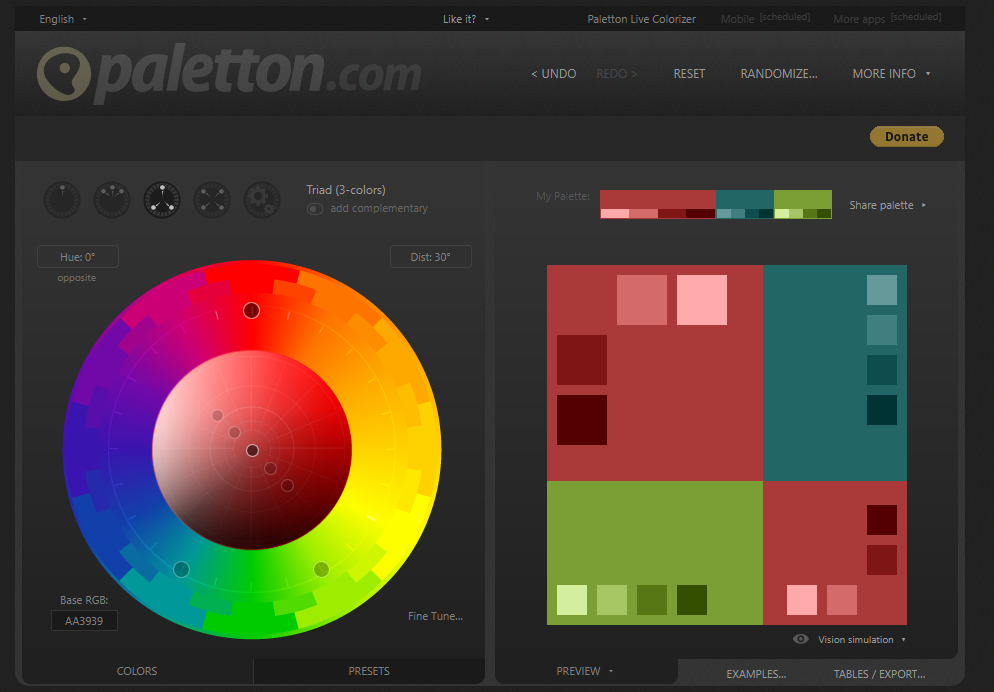Image resolution: width=994 pixels, height=692 pixels.
Task: Open the Share palette dropdown
Action: pyautogui.click(x=887, y=205)
